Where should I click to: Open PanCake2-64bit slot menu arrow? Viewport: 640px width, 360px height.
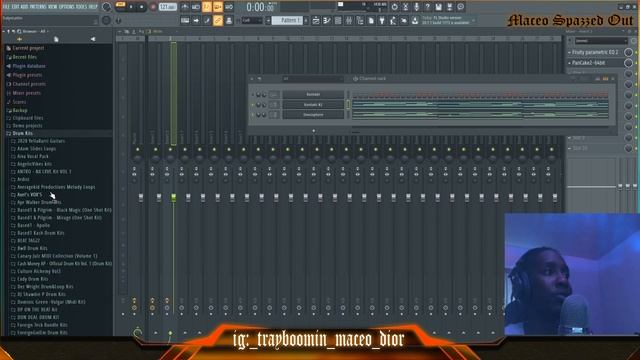[x=569, y=63]
